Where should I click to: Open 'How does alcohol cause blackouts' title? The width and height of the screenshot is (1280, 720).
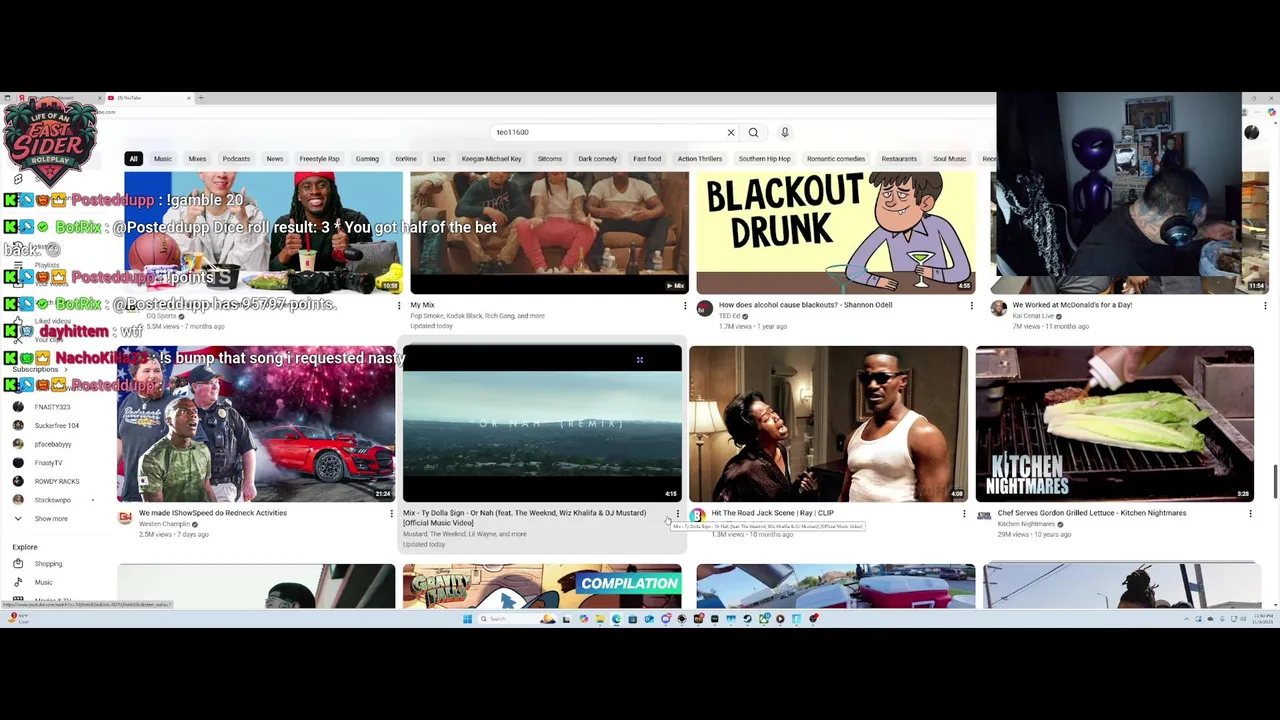pyautogui.click(x=805, y=305)
